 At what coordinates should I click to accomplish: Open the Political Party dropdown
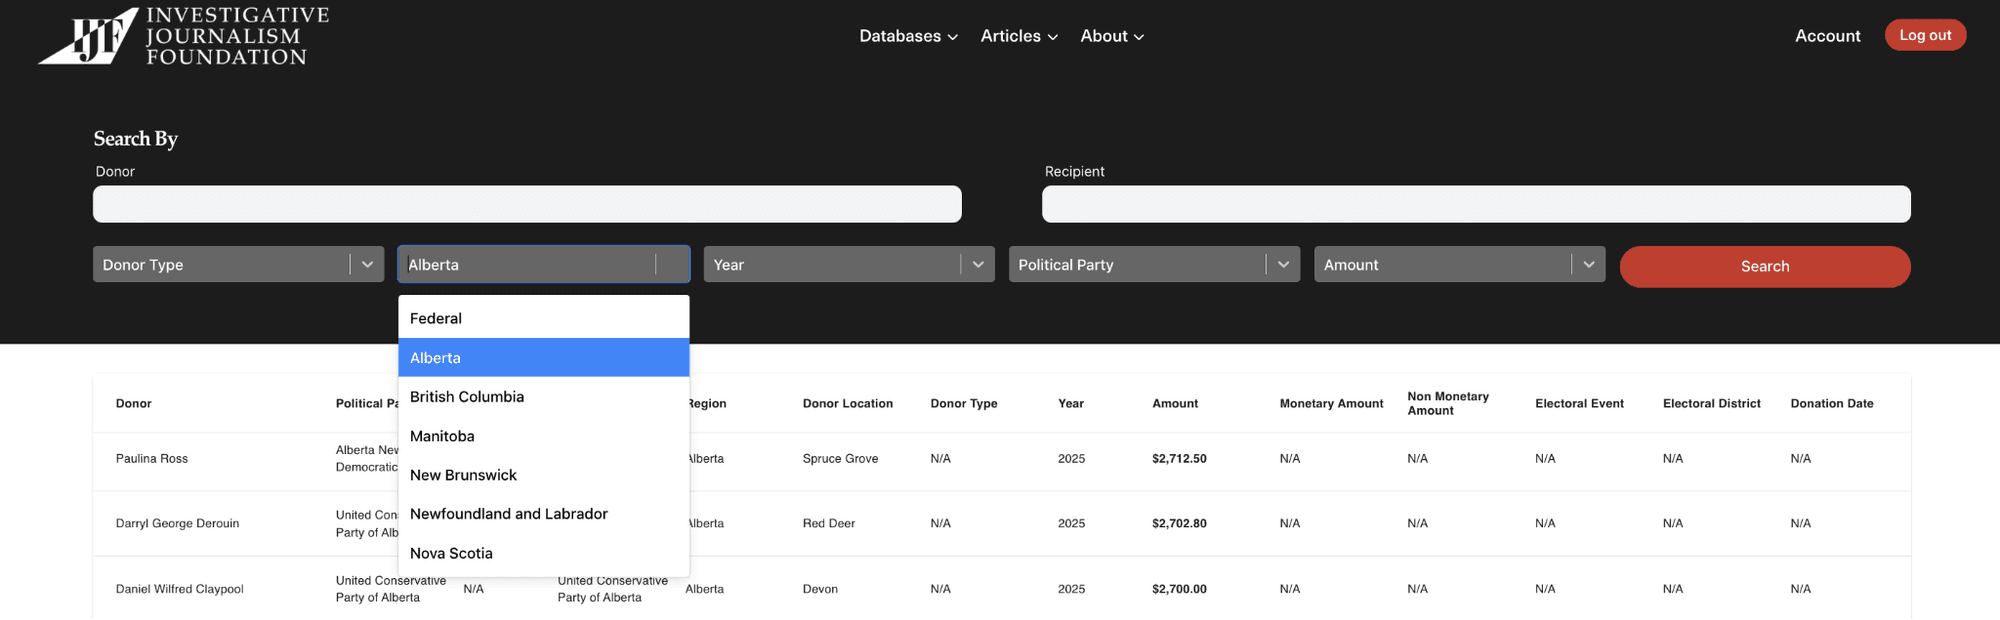pyautogui.click(x=1154, y=264)
